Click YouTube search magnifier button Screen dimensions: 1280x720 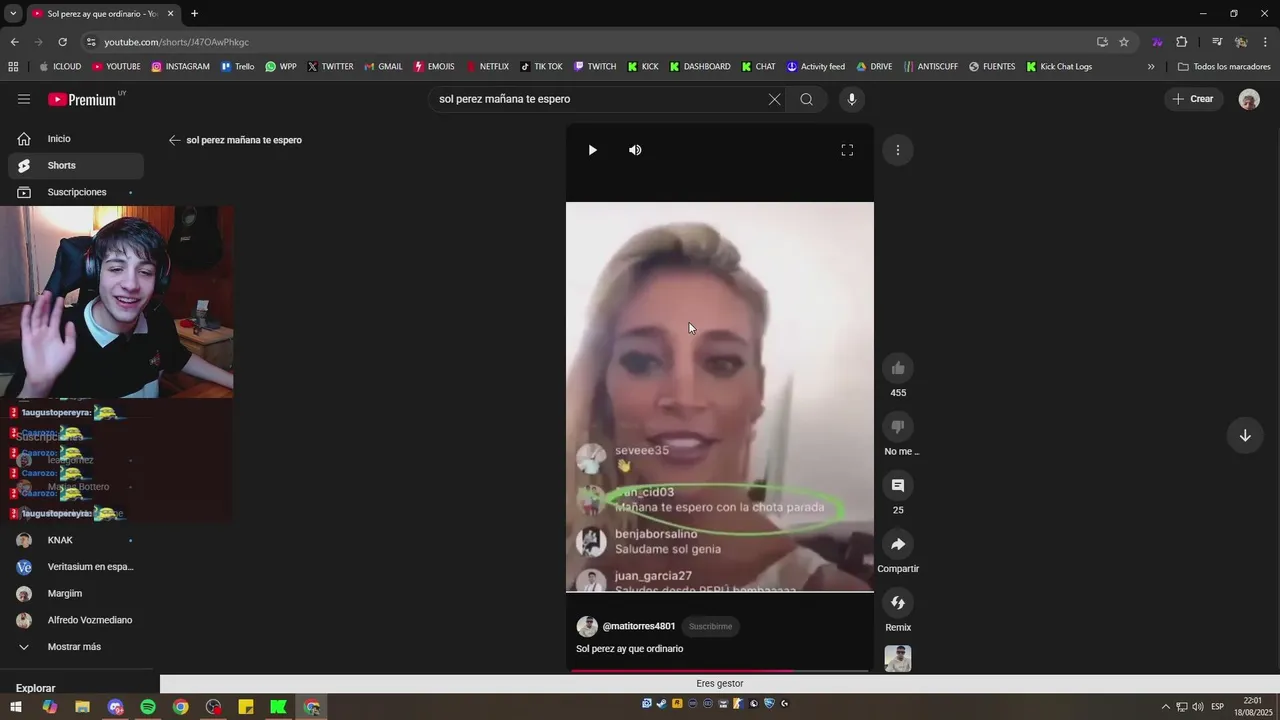[806, 99]
